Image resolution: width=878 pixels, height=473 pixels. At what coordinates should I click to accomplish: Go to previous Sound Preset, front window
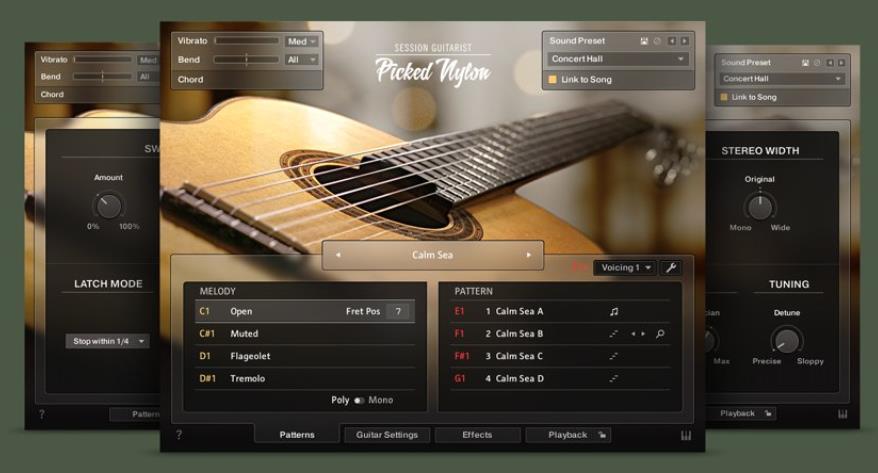coord(671,41)
